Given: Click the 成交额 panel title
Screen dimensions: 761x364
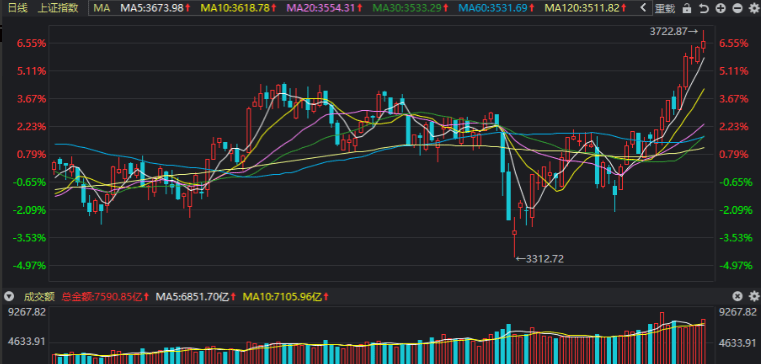Looking at the screenshot, I should [x=40, y=296].
